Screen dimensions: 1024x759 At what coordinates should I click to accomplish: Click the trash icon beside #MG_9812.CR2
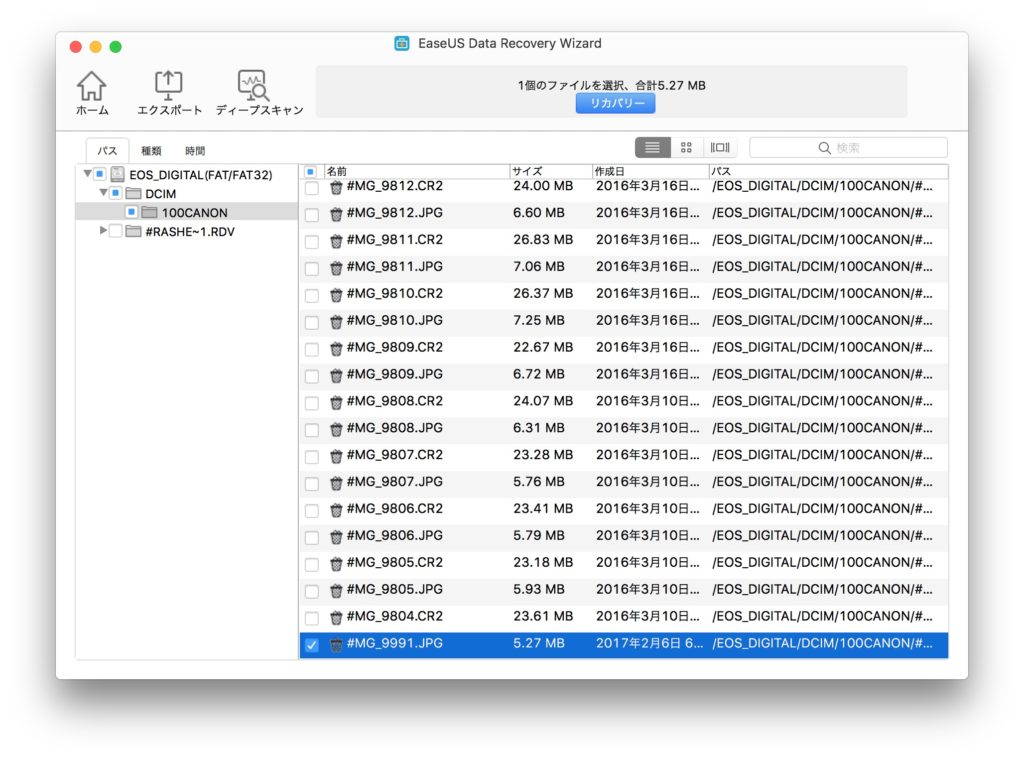pyautogui.click(x=336, y=187)
